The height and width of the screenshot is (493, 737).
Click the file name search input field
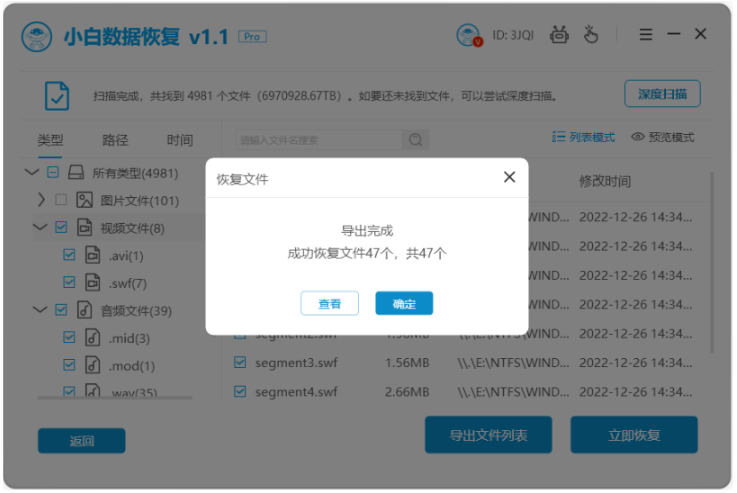click(x=319, y=140)
